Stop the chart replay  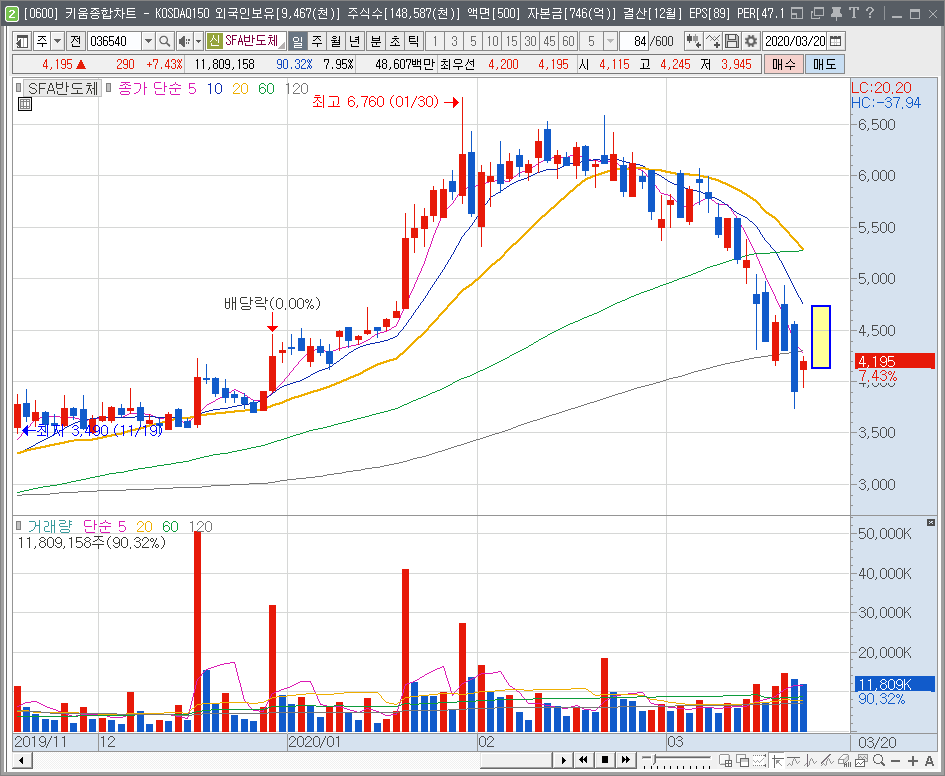pyautogui.click(x=604, y=760)
